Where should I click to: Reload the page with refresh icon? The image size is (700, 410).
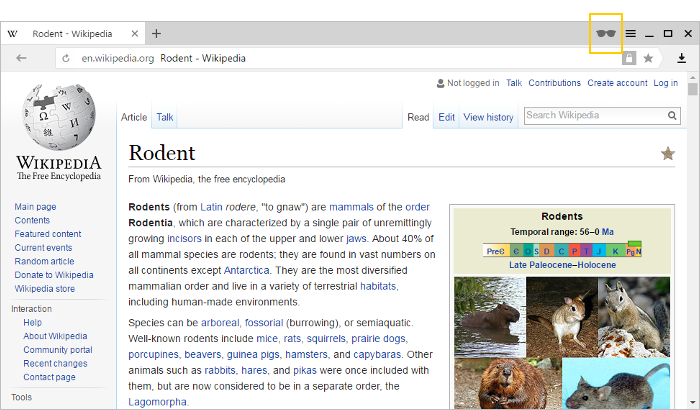(66, 59)
